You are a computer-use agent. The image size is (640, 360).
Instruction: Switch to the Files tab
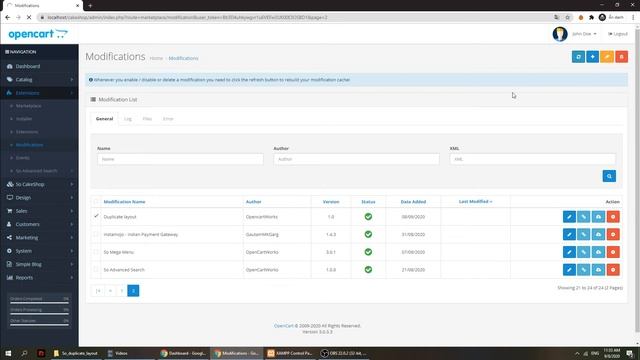(x=147, y=119)
